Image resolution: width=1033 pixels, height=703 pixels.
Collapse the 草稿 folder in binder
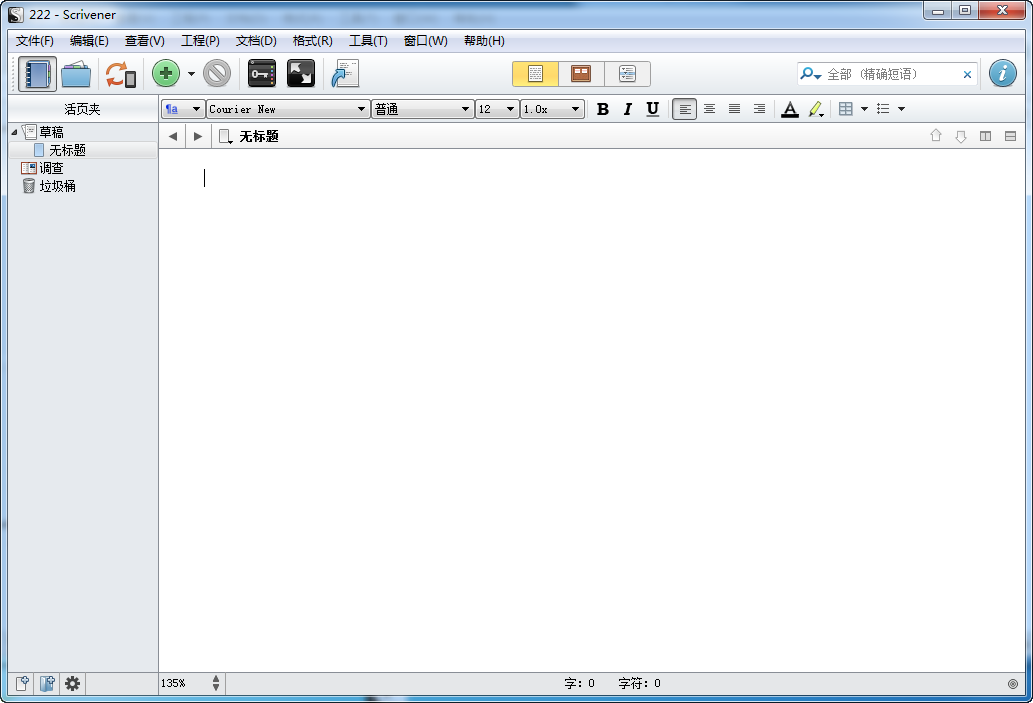click(14, 132)
